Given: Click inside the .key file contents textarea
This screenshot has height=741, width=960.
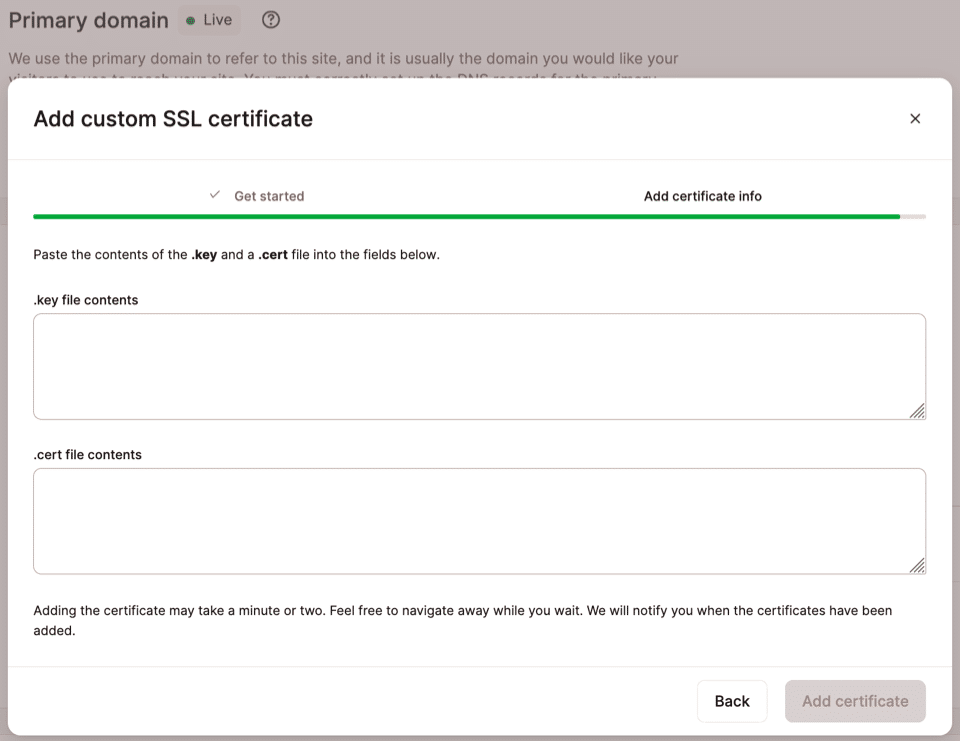Looking at the screenshot, I should (x=479, y=366).
